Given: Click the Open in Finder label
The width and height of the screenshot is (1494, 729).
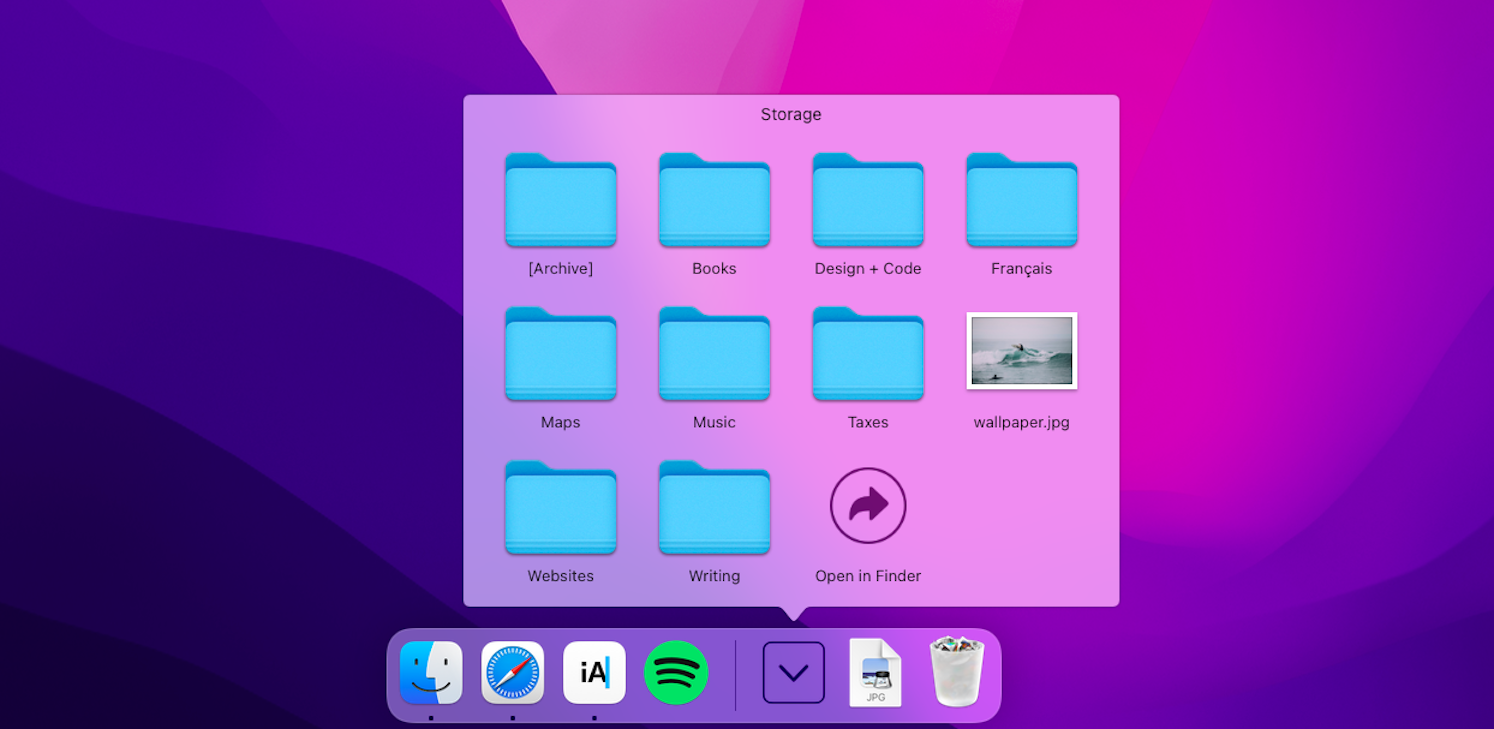Looking at the screenshot, I should click(x=868, y=576).
